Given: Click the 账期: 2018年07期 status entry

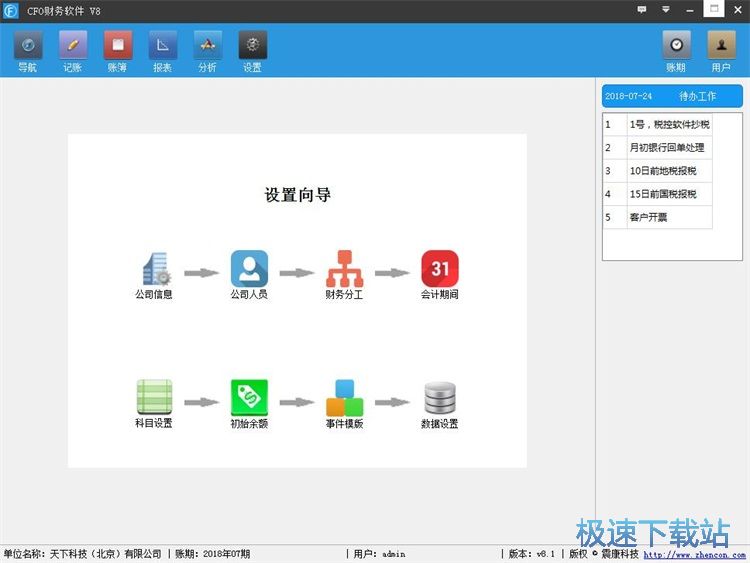Looking at the screenshot, I should [212, 554].
